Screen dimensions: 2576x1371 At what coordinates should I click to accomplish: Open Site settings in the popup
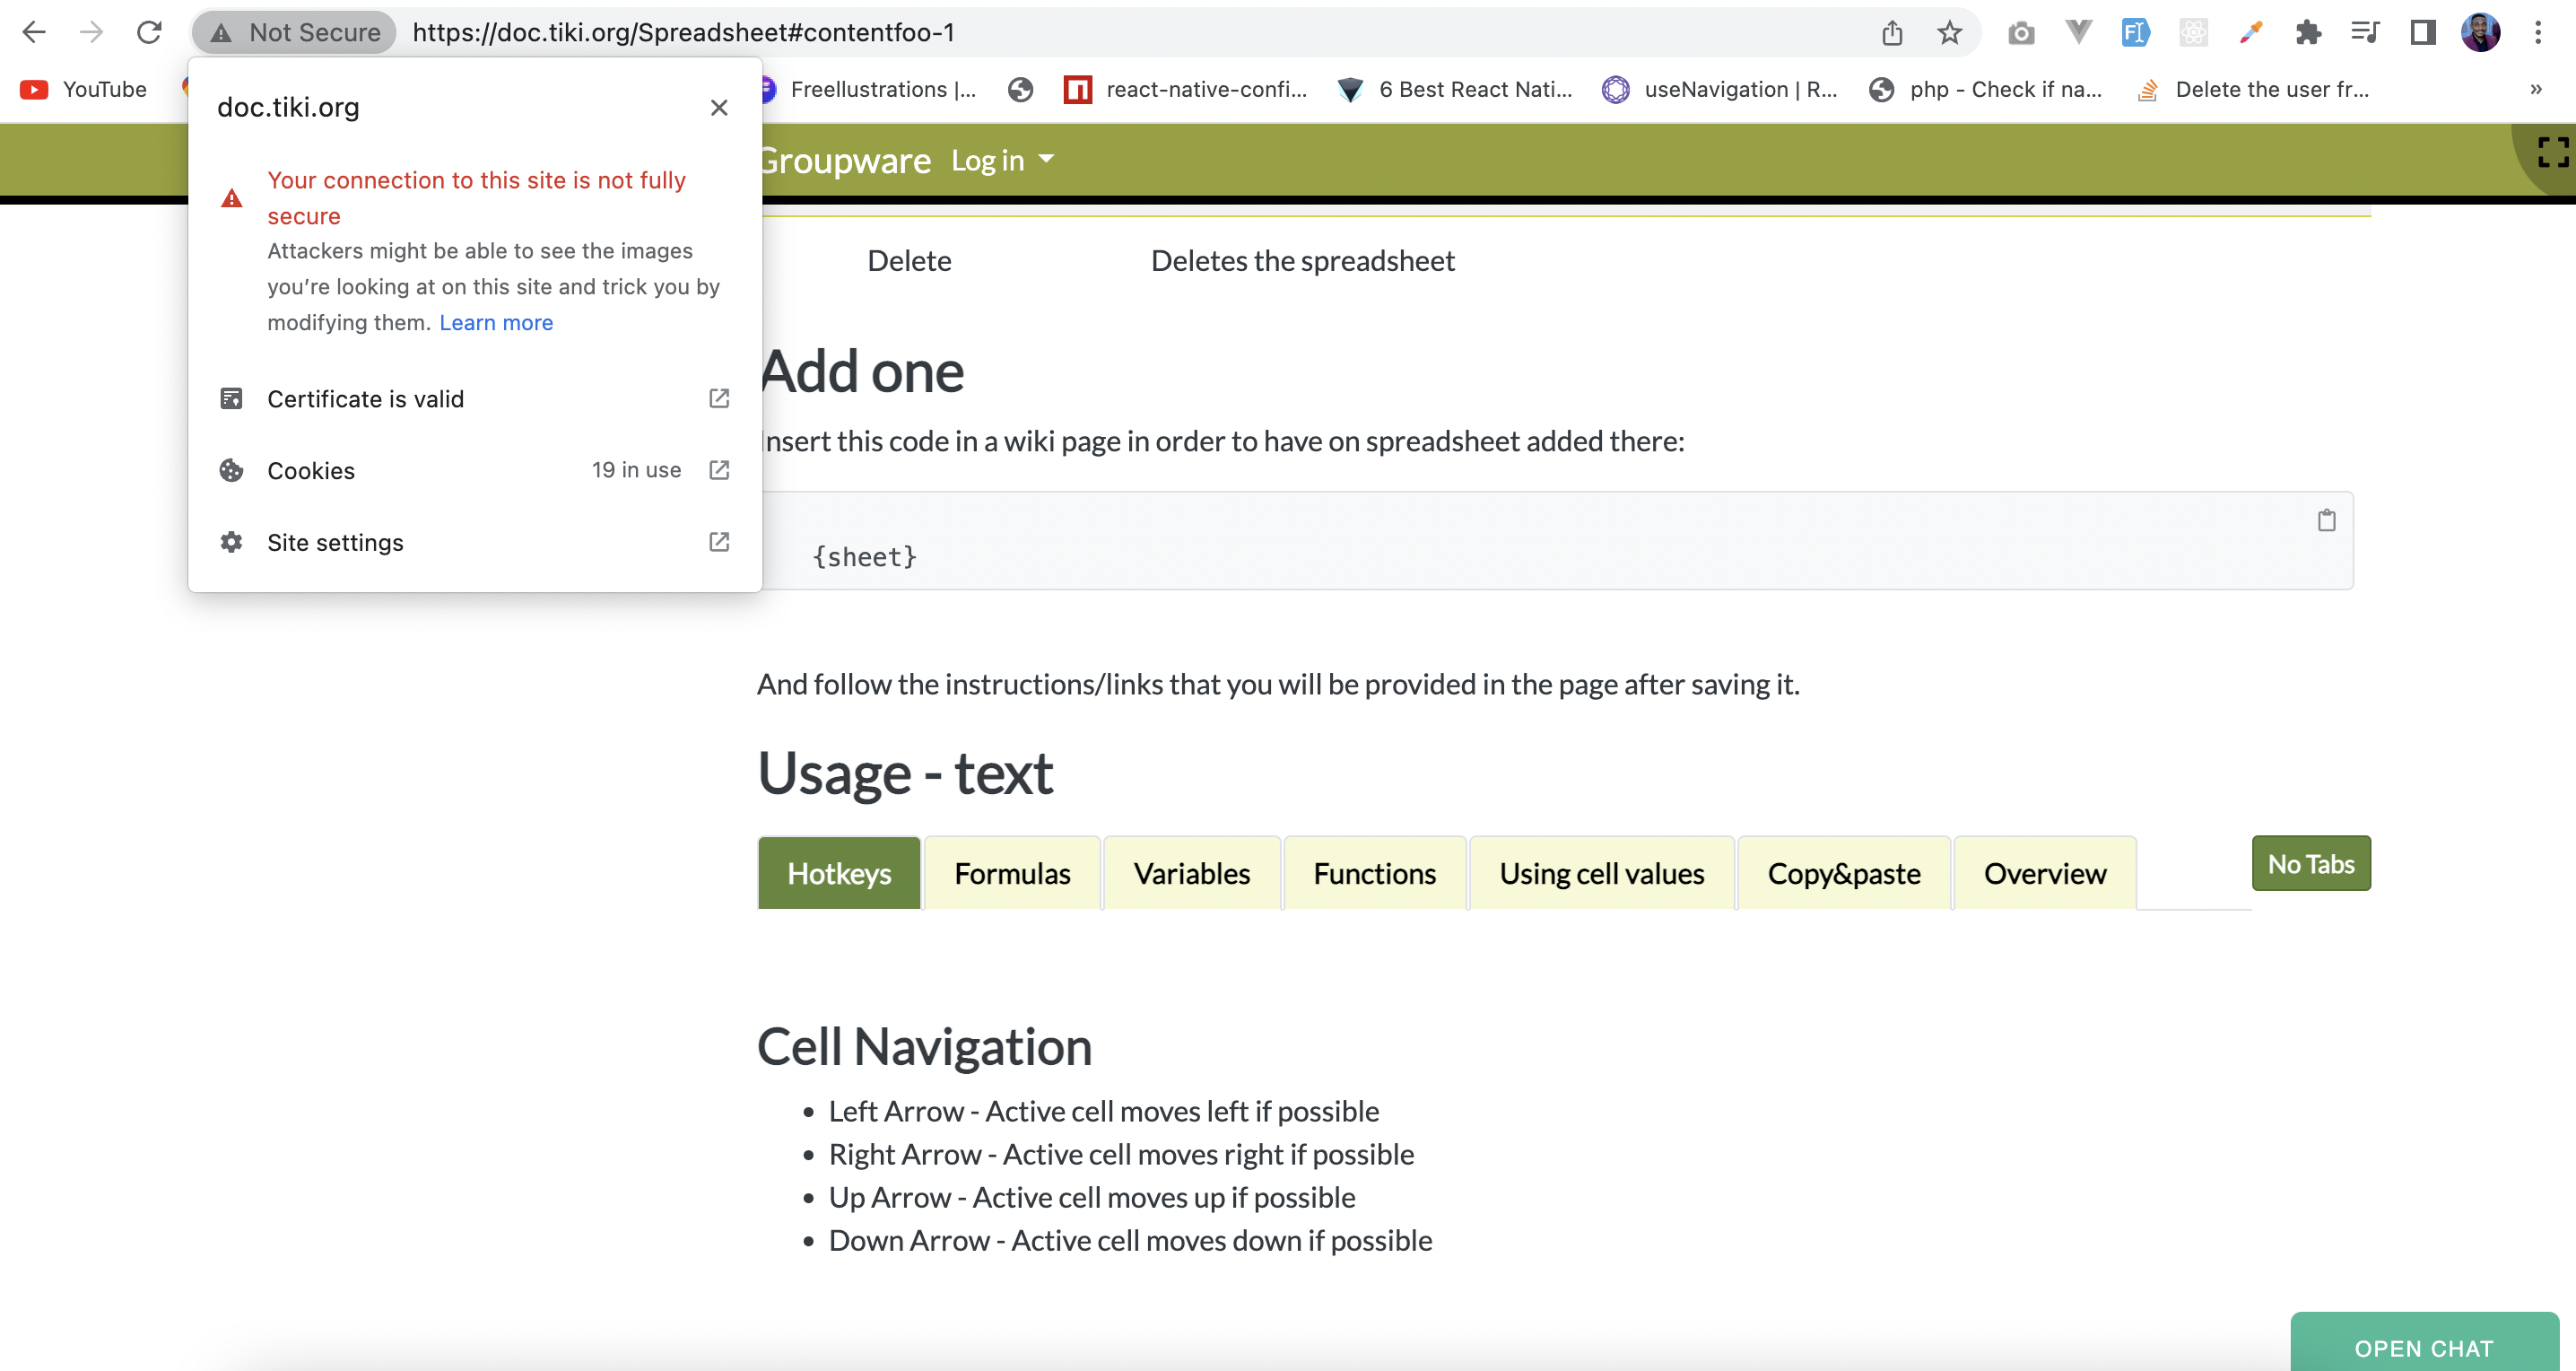click(x=474, y=542)
